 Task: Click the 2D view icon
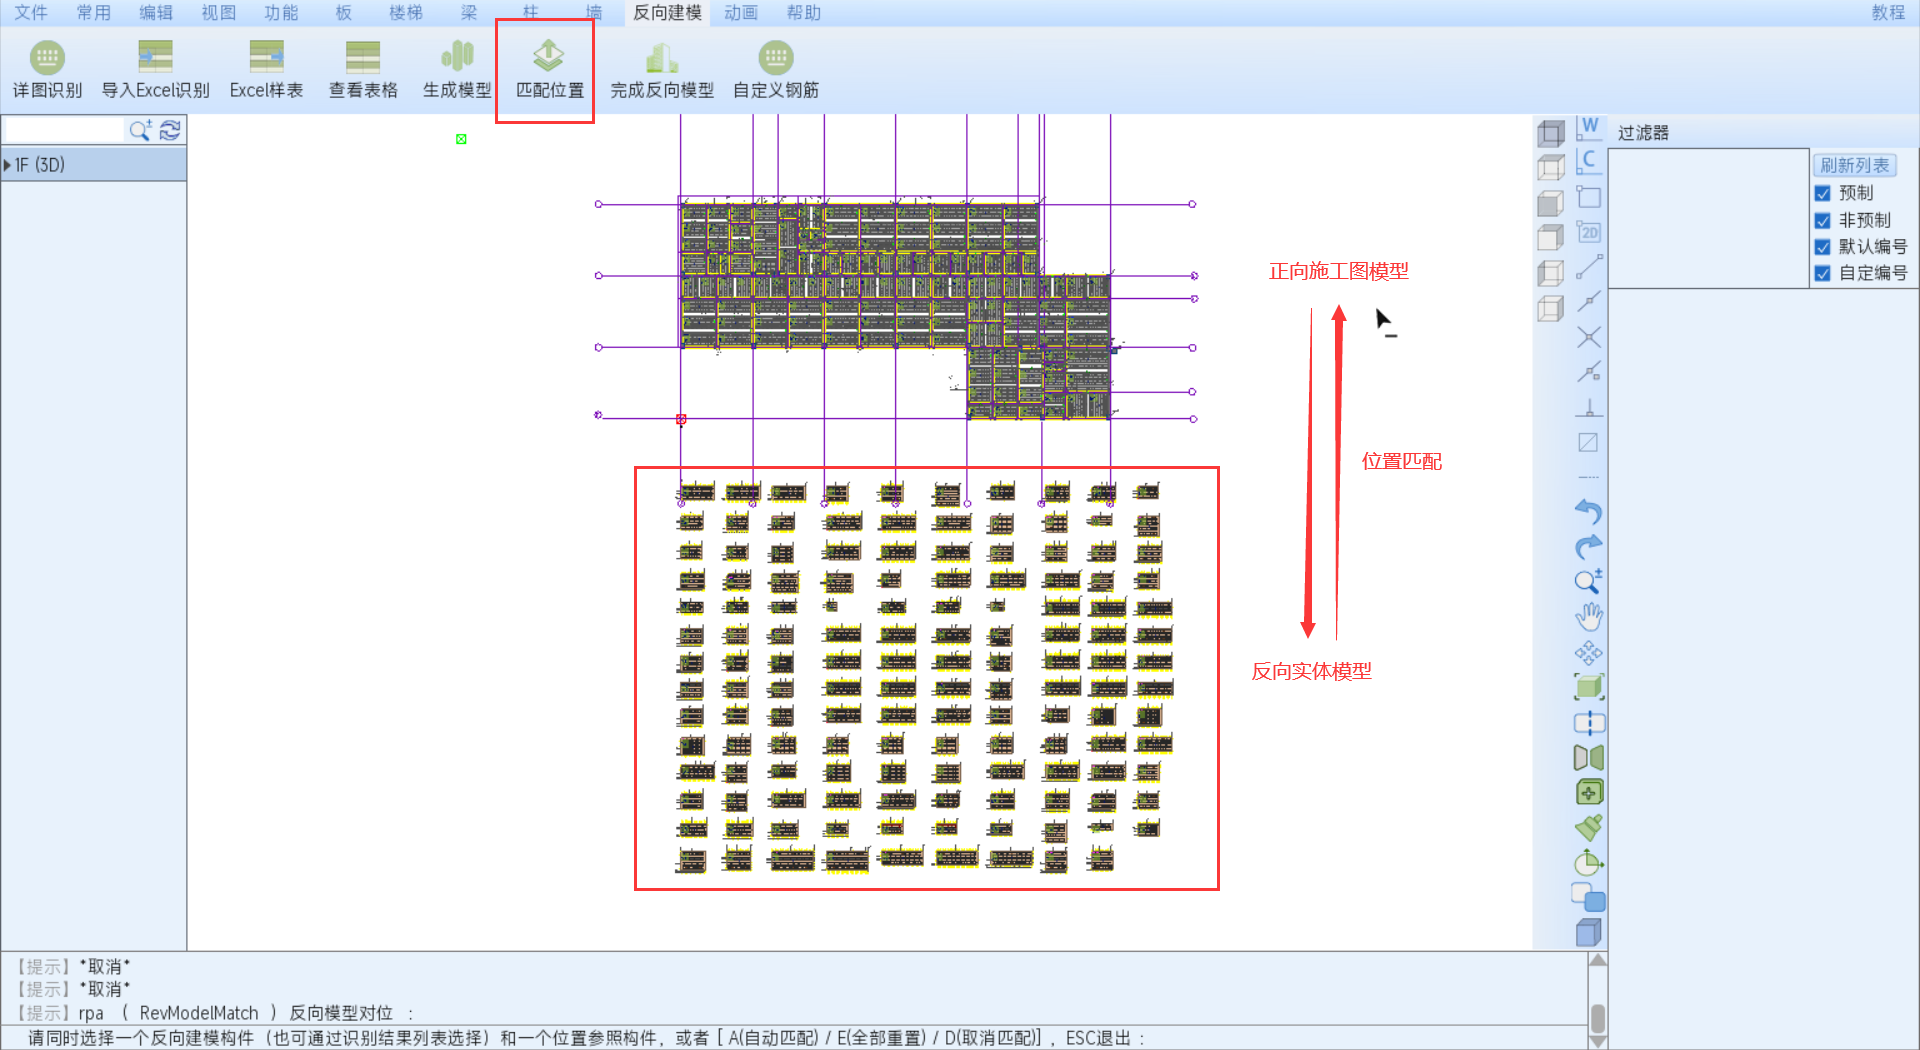(x=1588, y=233)
